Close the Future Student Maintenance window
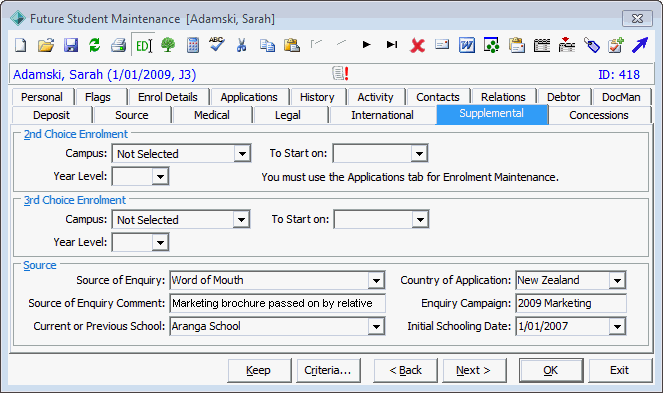Viewport: 663px width, 393px height. coord(637,19)
